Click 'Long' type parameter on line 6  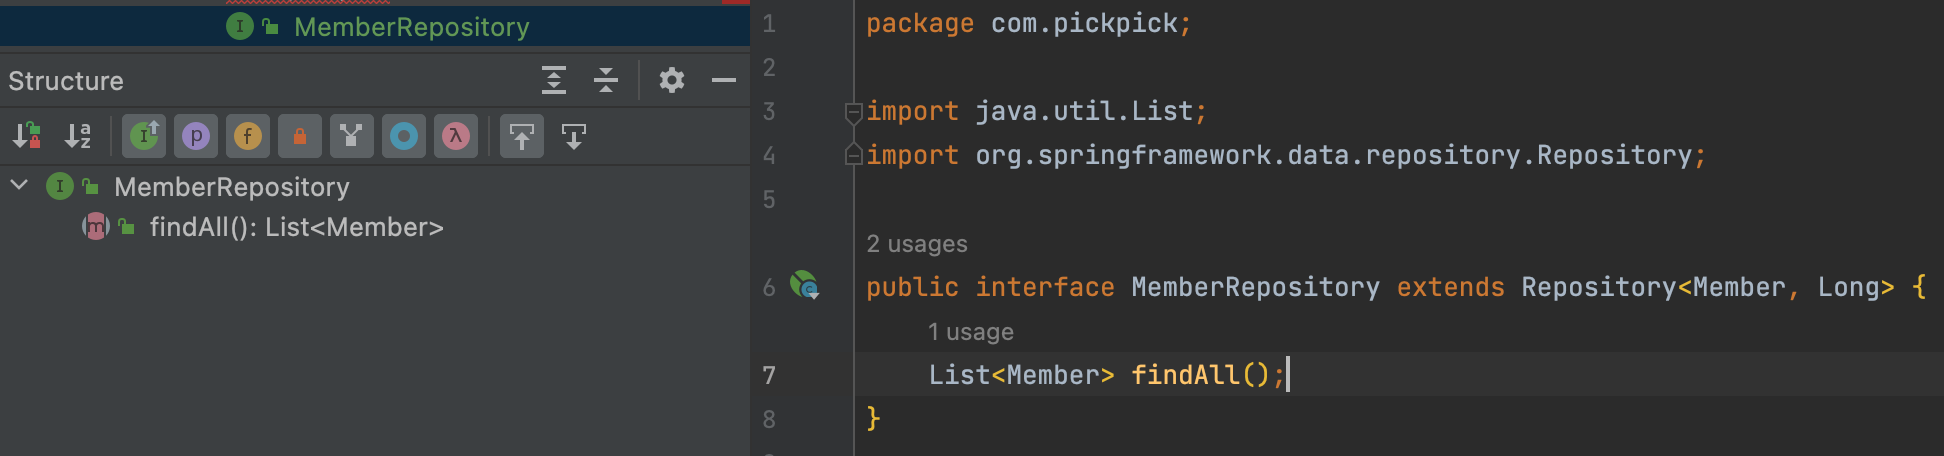coord(1849,287)
